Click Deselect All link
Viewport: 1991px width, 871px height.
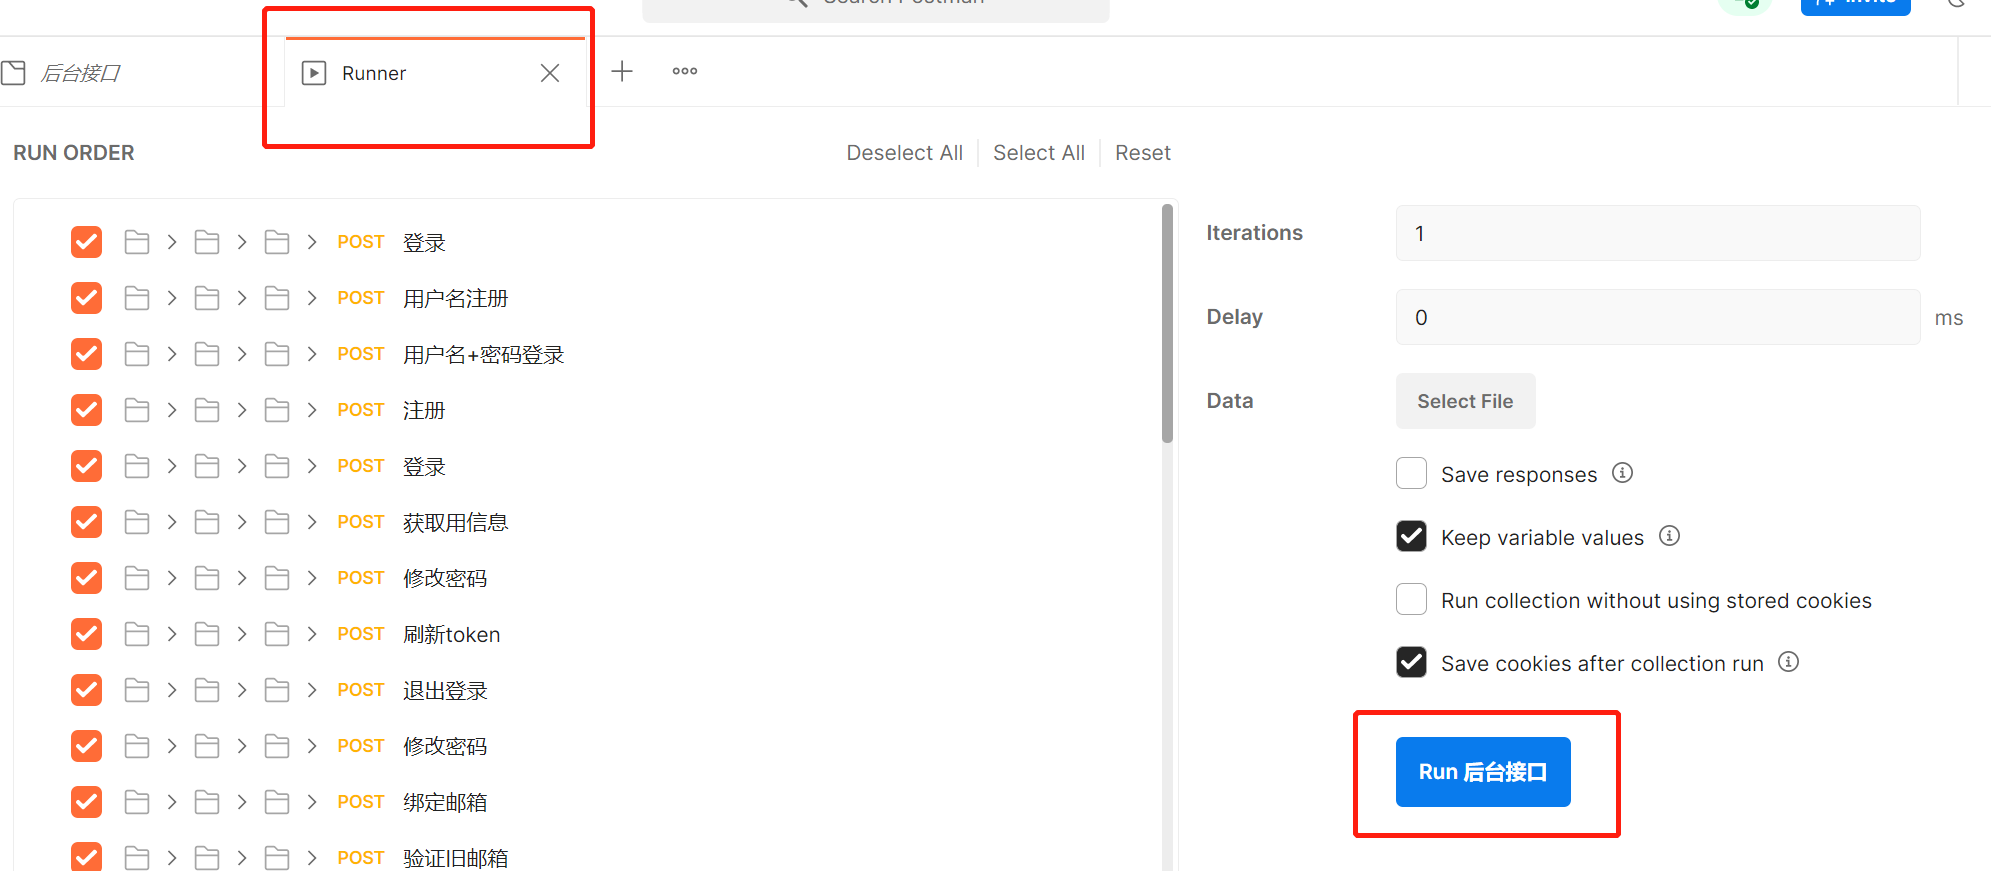904,153
